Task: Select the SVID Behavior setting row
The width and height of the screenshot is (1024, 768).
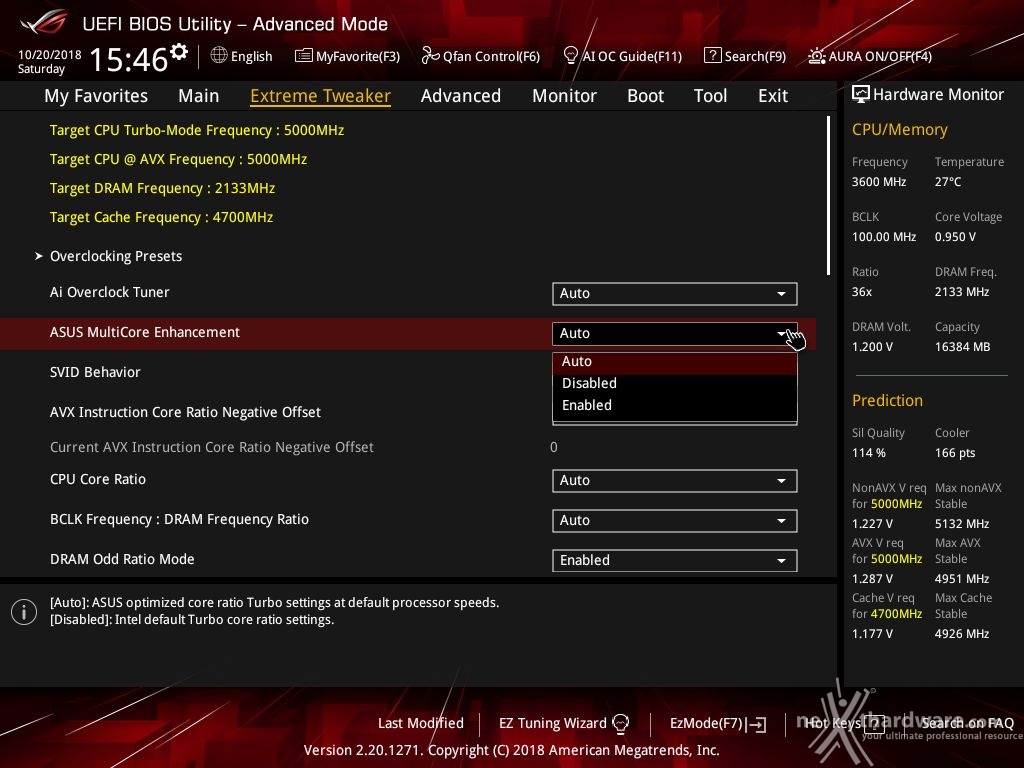Action: coord(408,372)
